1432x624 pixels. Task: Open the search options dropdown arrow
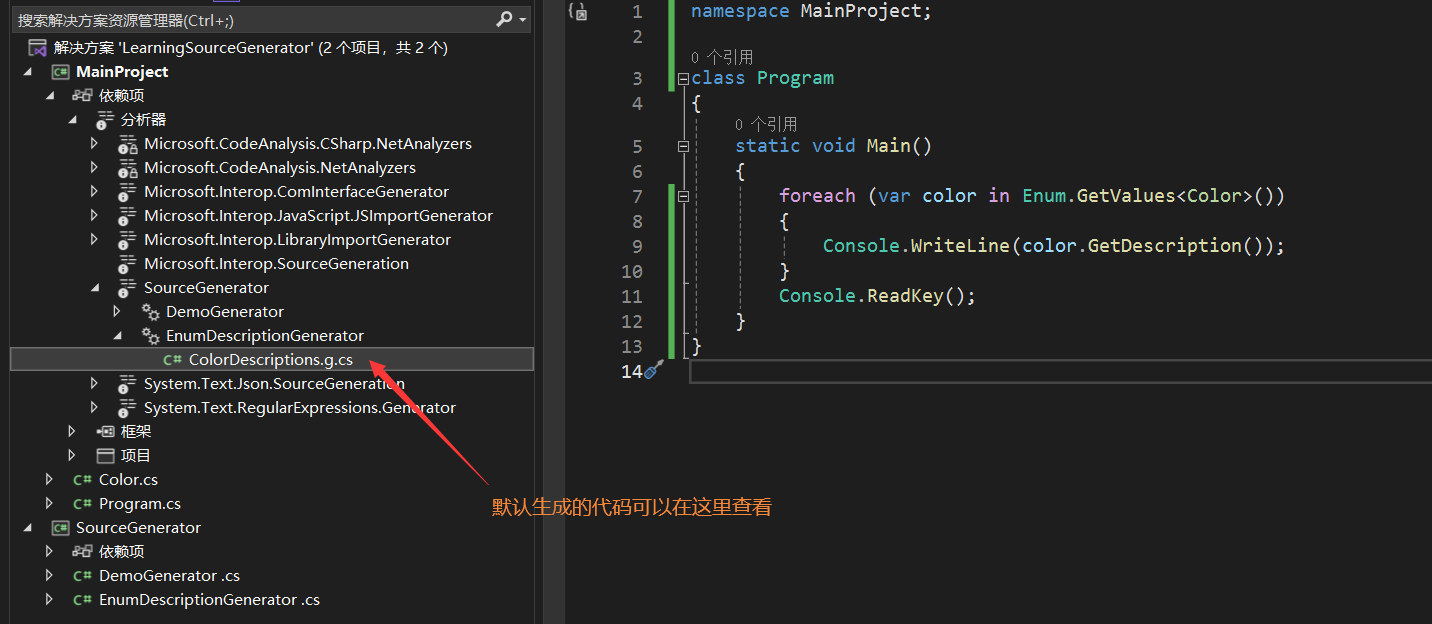pyautogui.click(x=523, y=20)
